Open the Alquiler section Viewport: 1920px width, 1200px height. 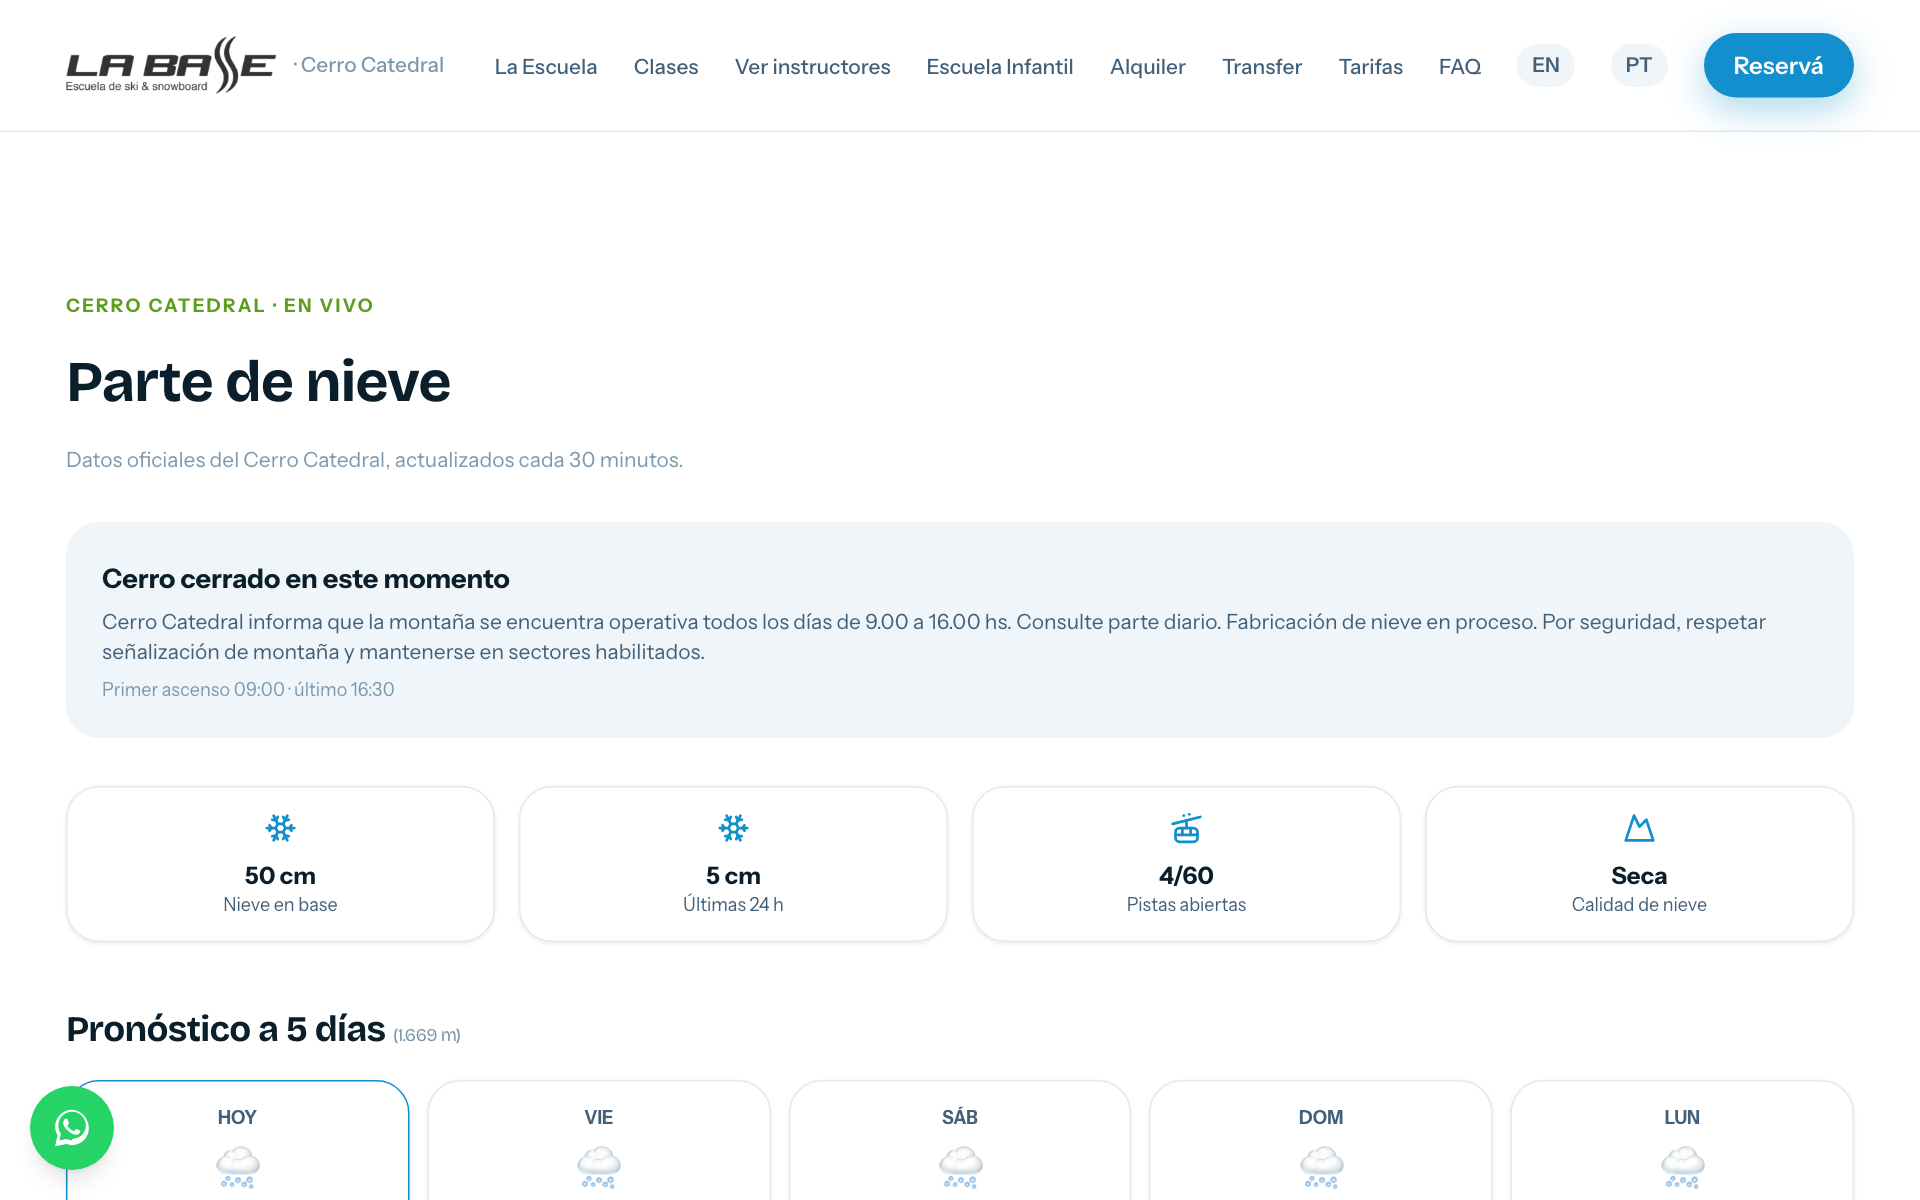pyautogui.click(x=1148, y=66)
